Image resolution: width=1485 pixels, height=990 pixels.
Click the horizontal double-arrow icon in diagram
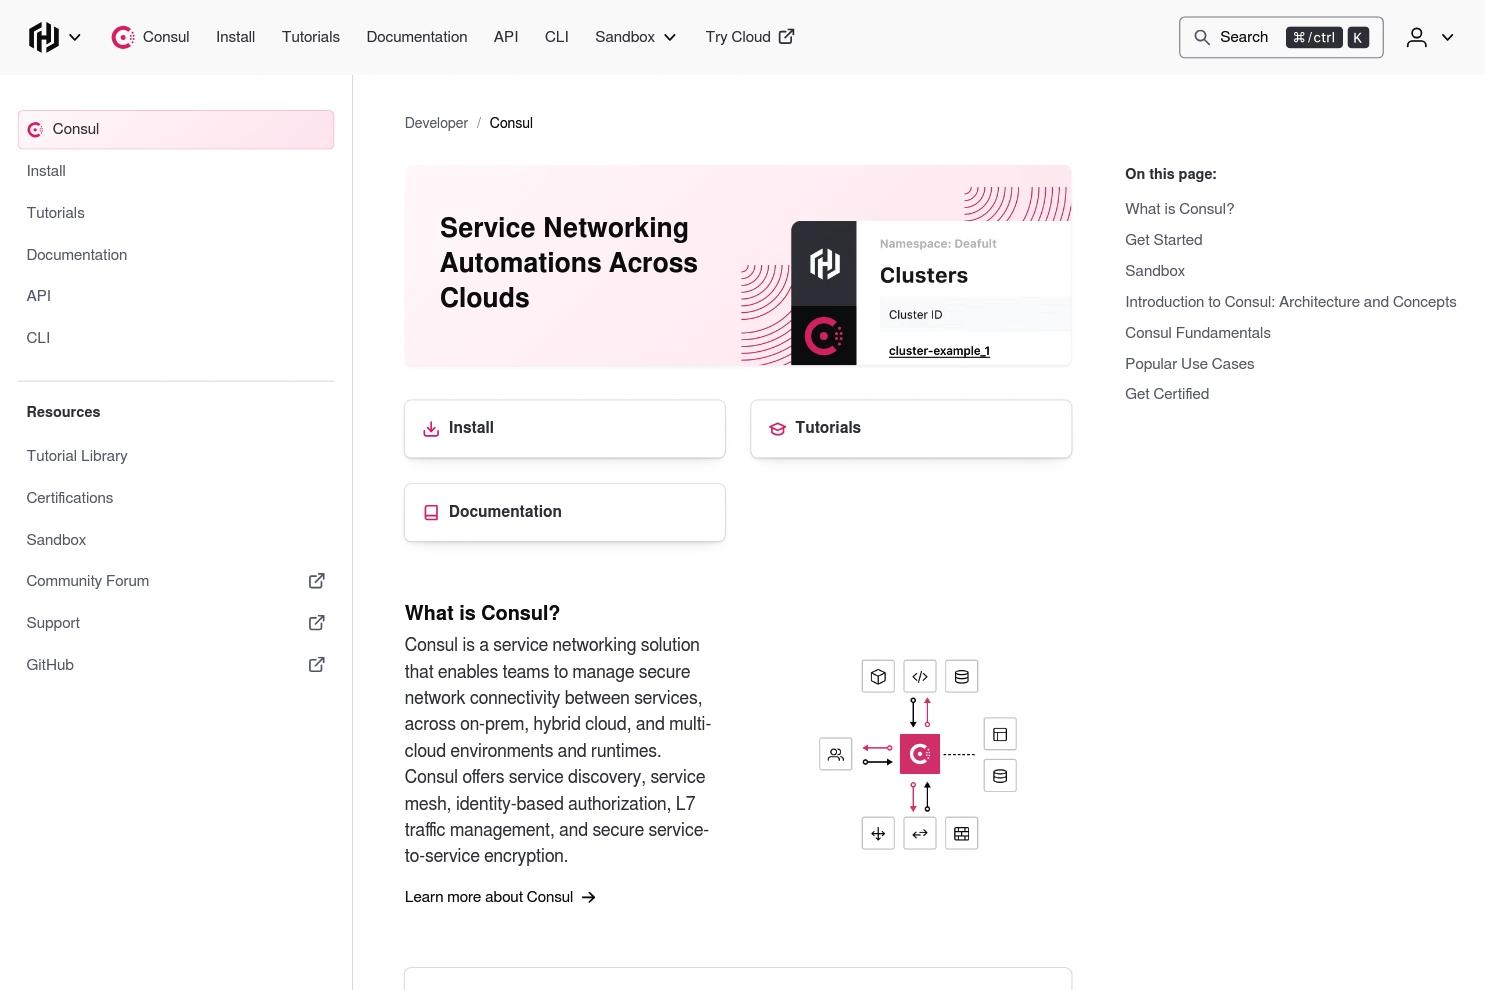(920, 834)
